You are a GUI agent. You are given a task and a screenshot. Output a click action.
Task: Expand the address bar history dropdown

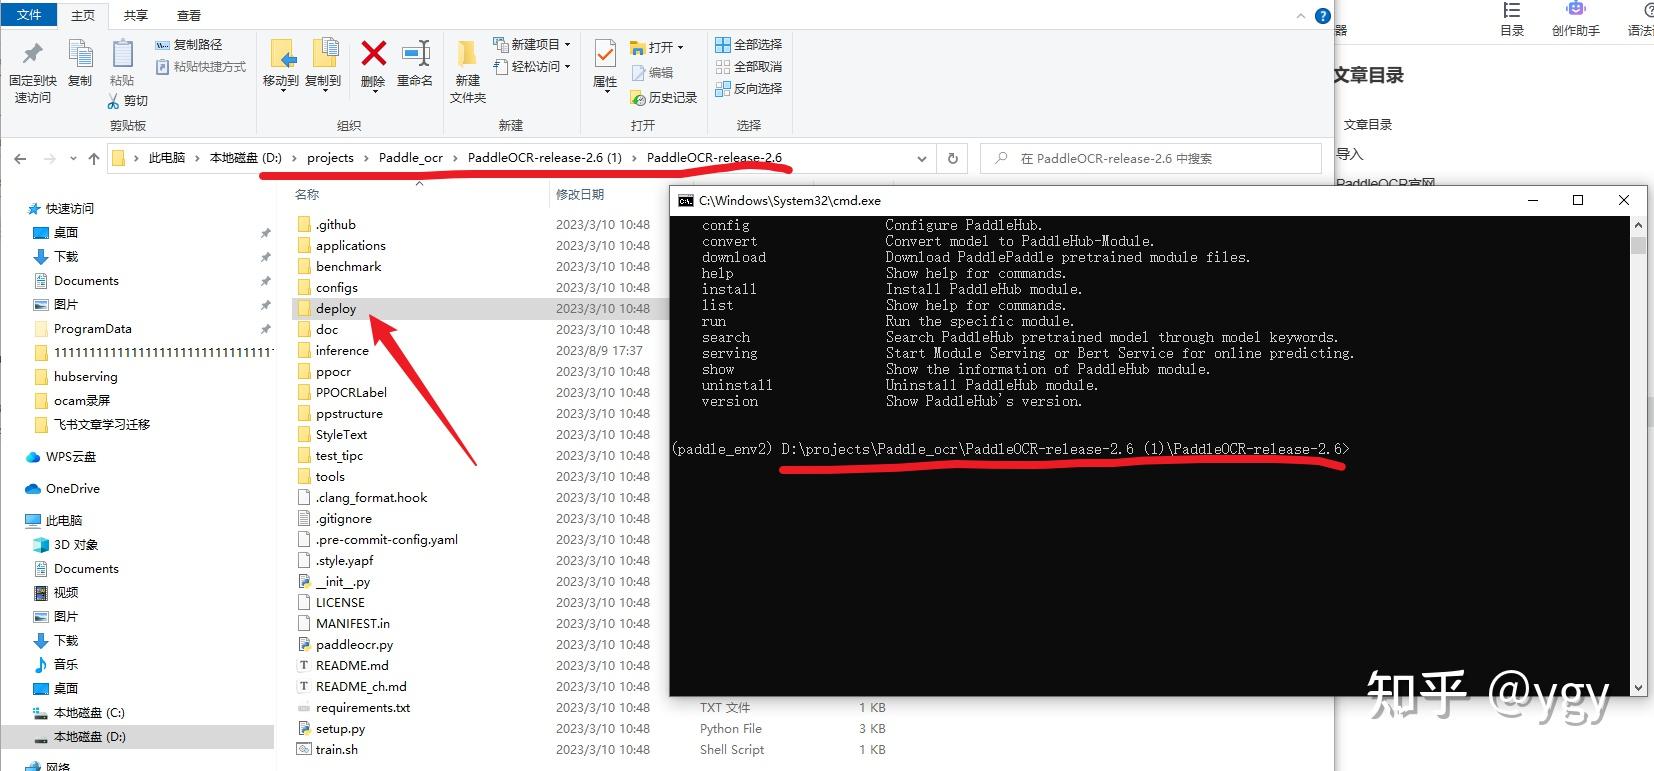(922, 159)
